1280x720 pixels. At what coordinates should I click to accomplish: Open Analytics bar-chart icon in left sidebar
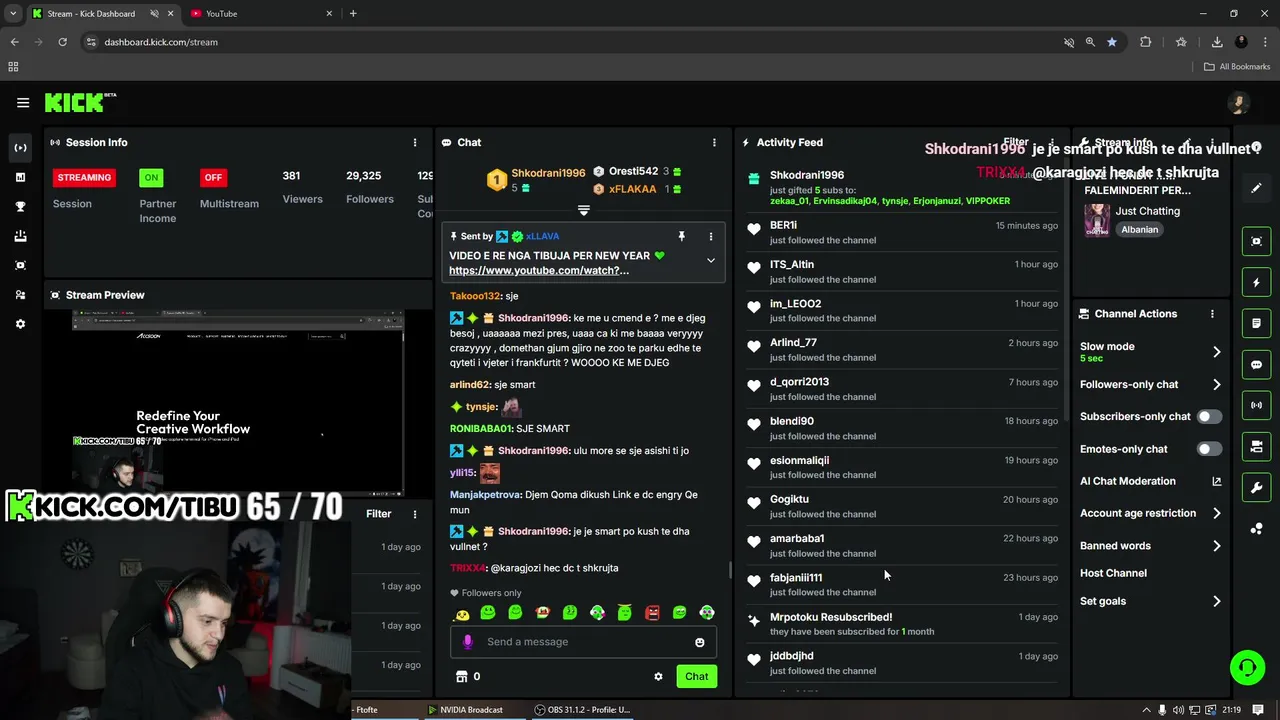(x=20, y=177)
